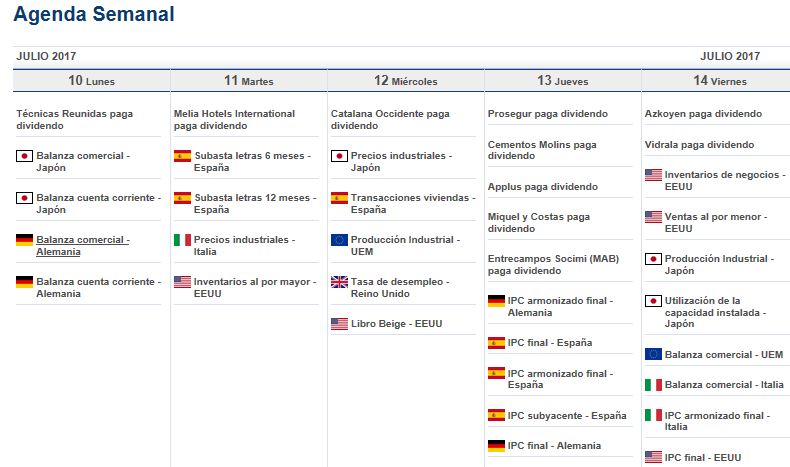Click Spain flag beside Subasta letras 6 meses
This screenshot has width=790, height=467.
pyautogui.click(x=182, y=156)
